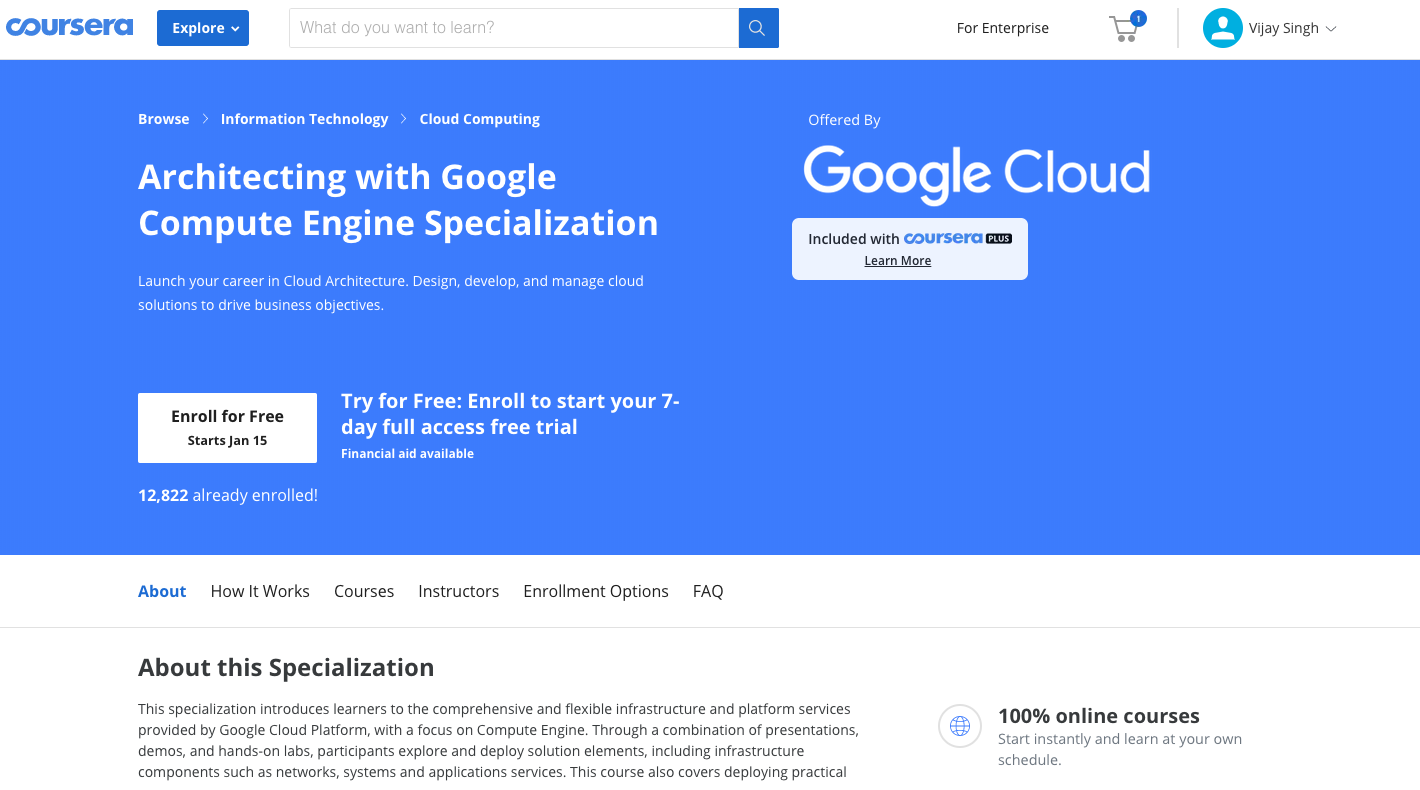The height and width of the screenshot is (790, 1420).
Task: Open the Enrollment Options tab
Action: coord(596,591)
